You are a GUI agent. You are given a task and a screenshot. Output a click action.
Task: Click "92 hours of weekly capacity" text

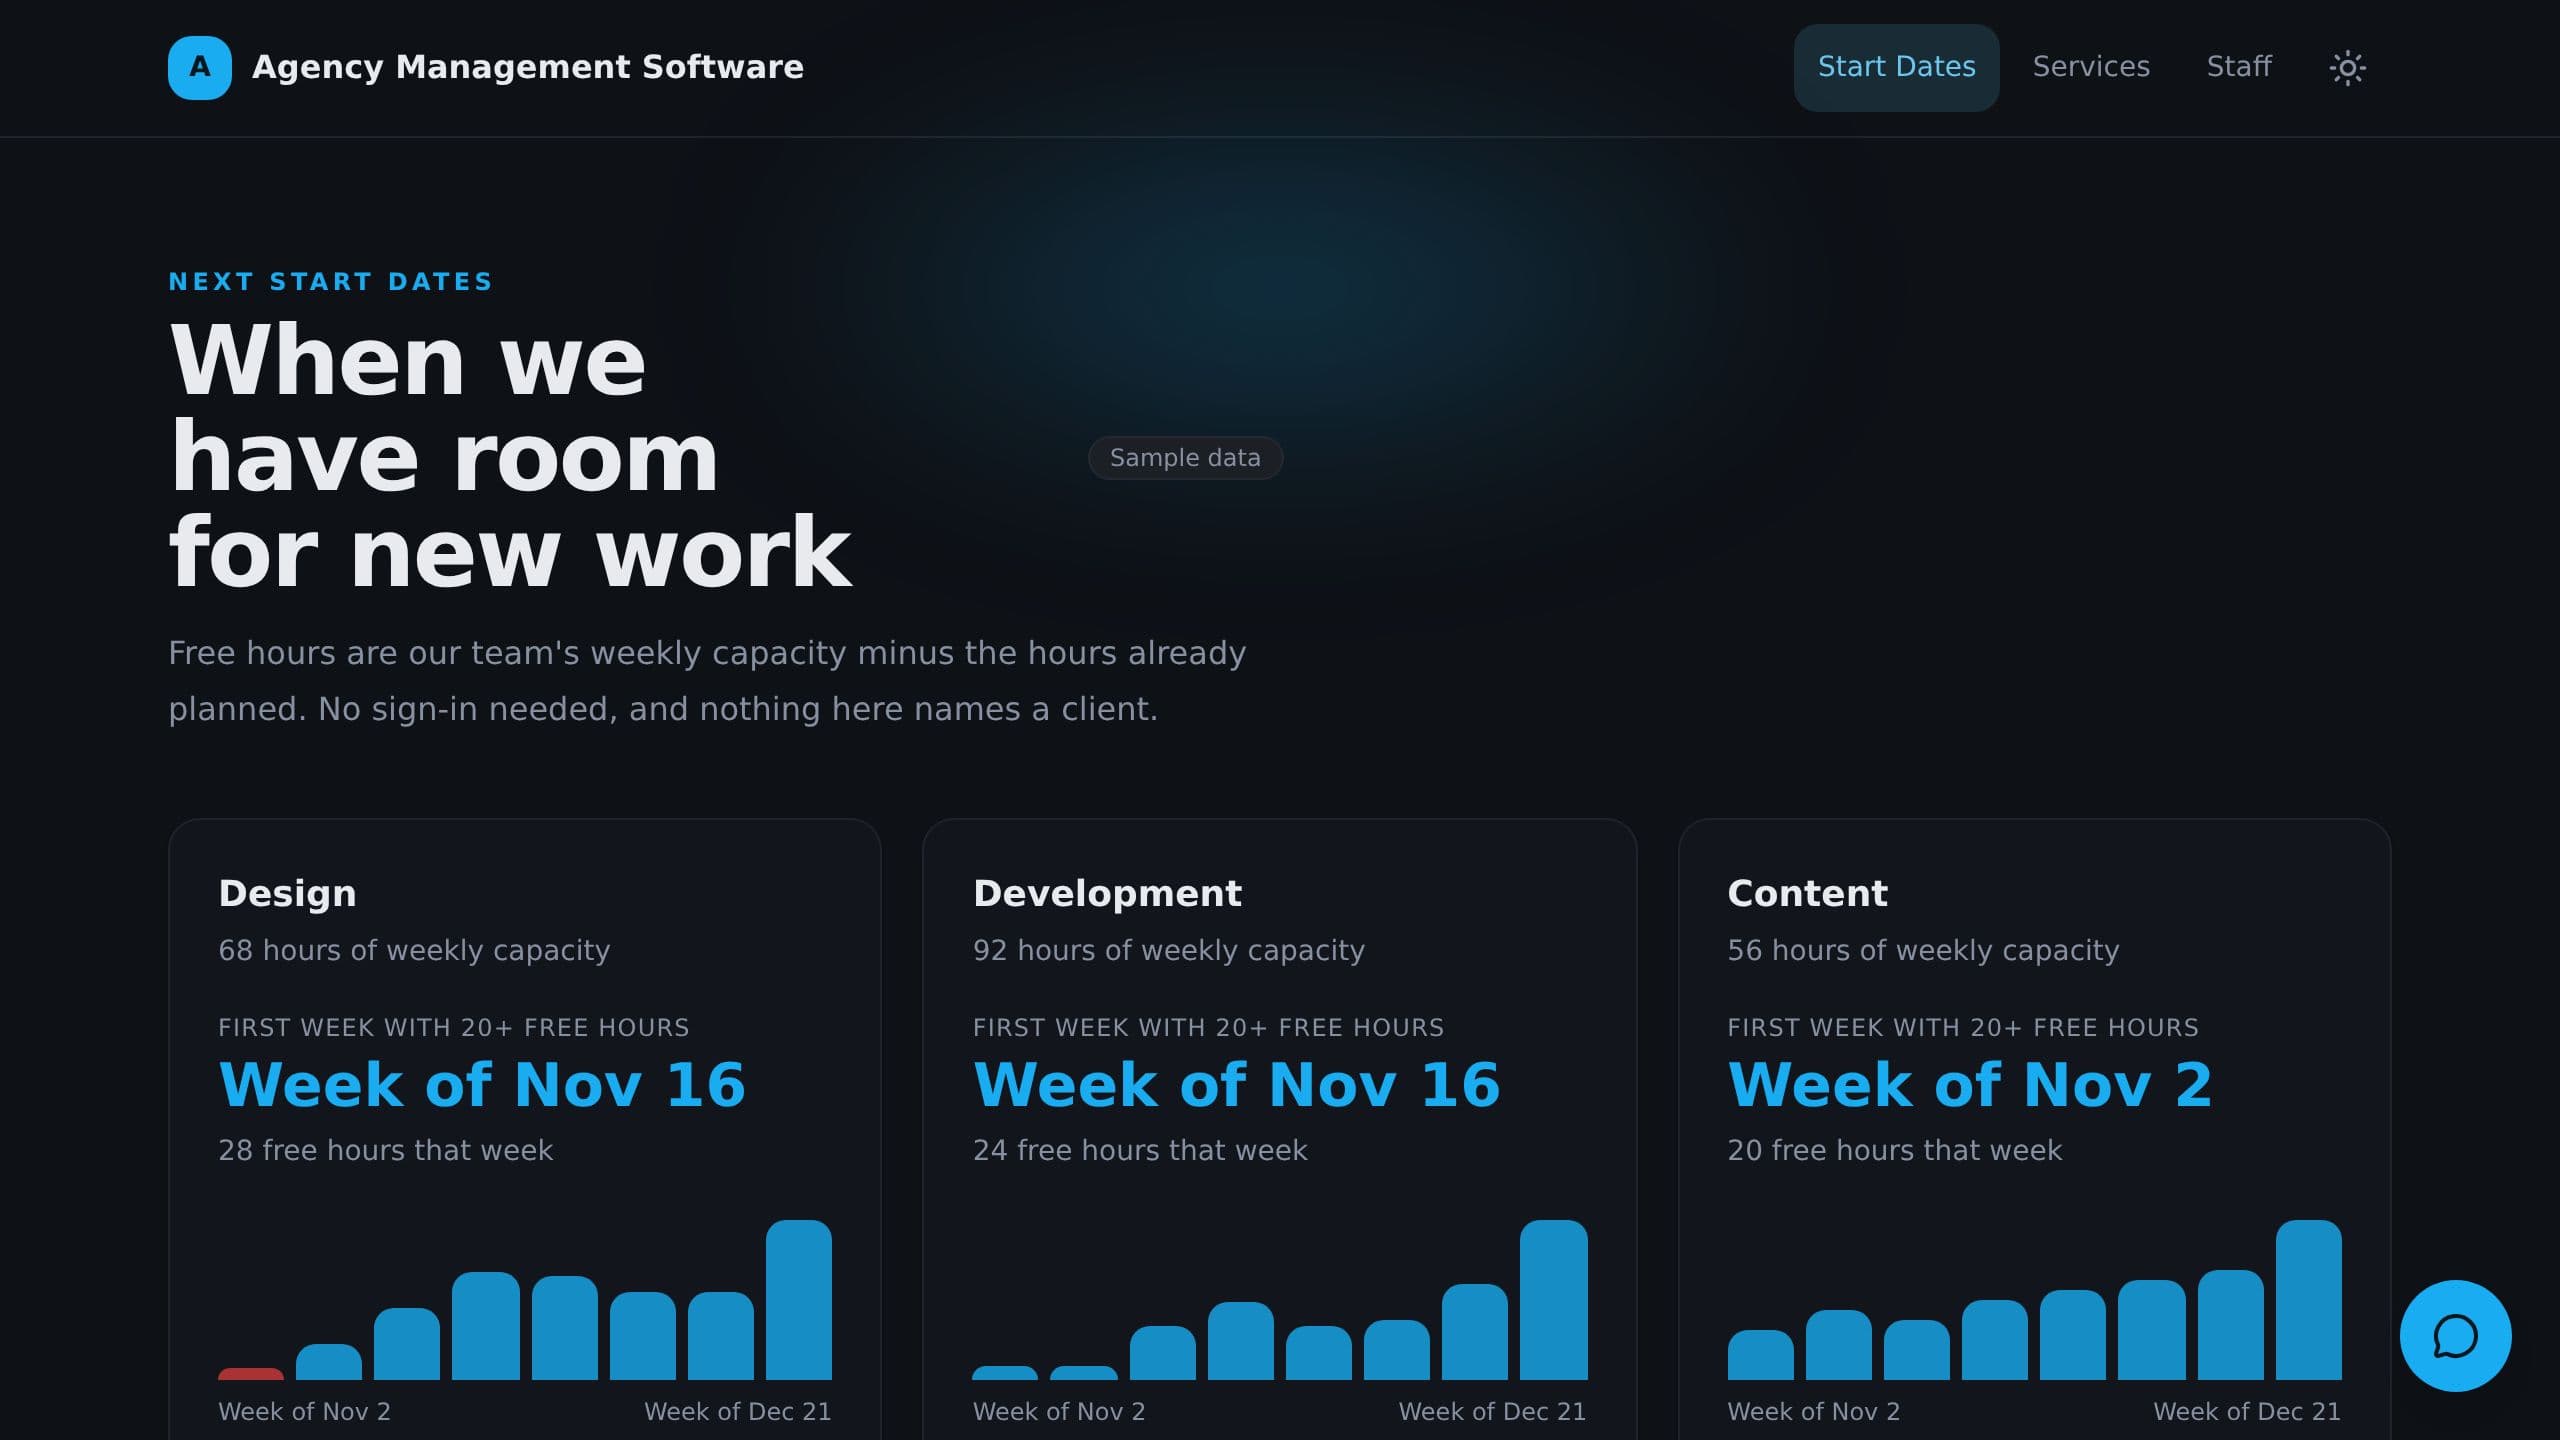(1168, 950)
